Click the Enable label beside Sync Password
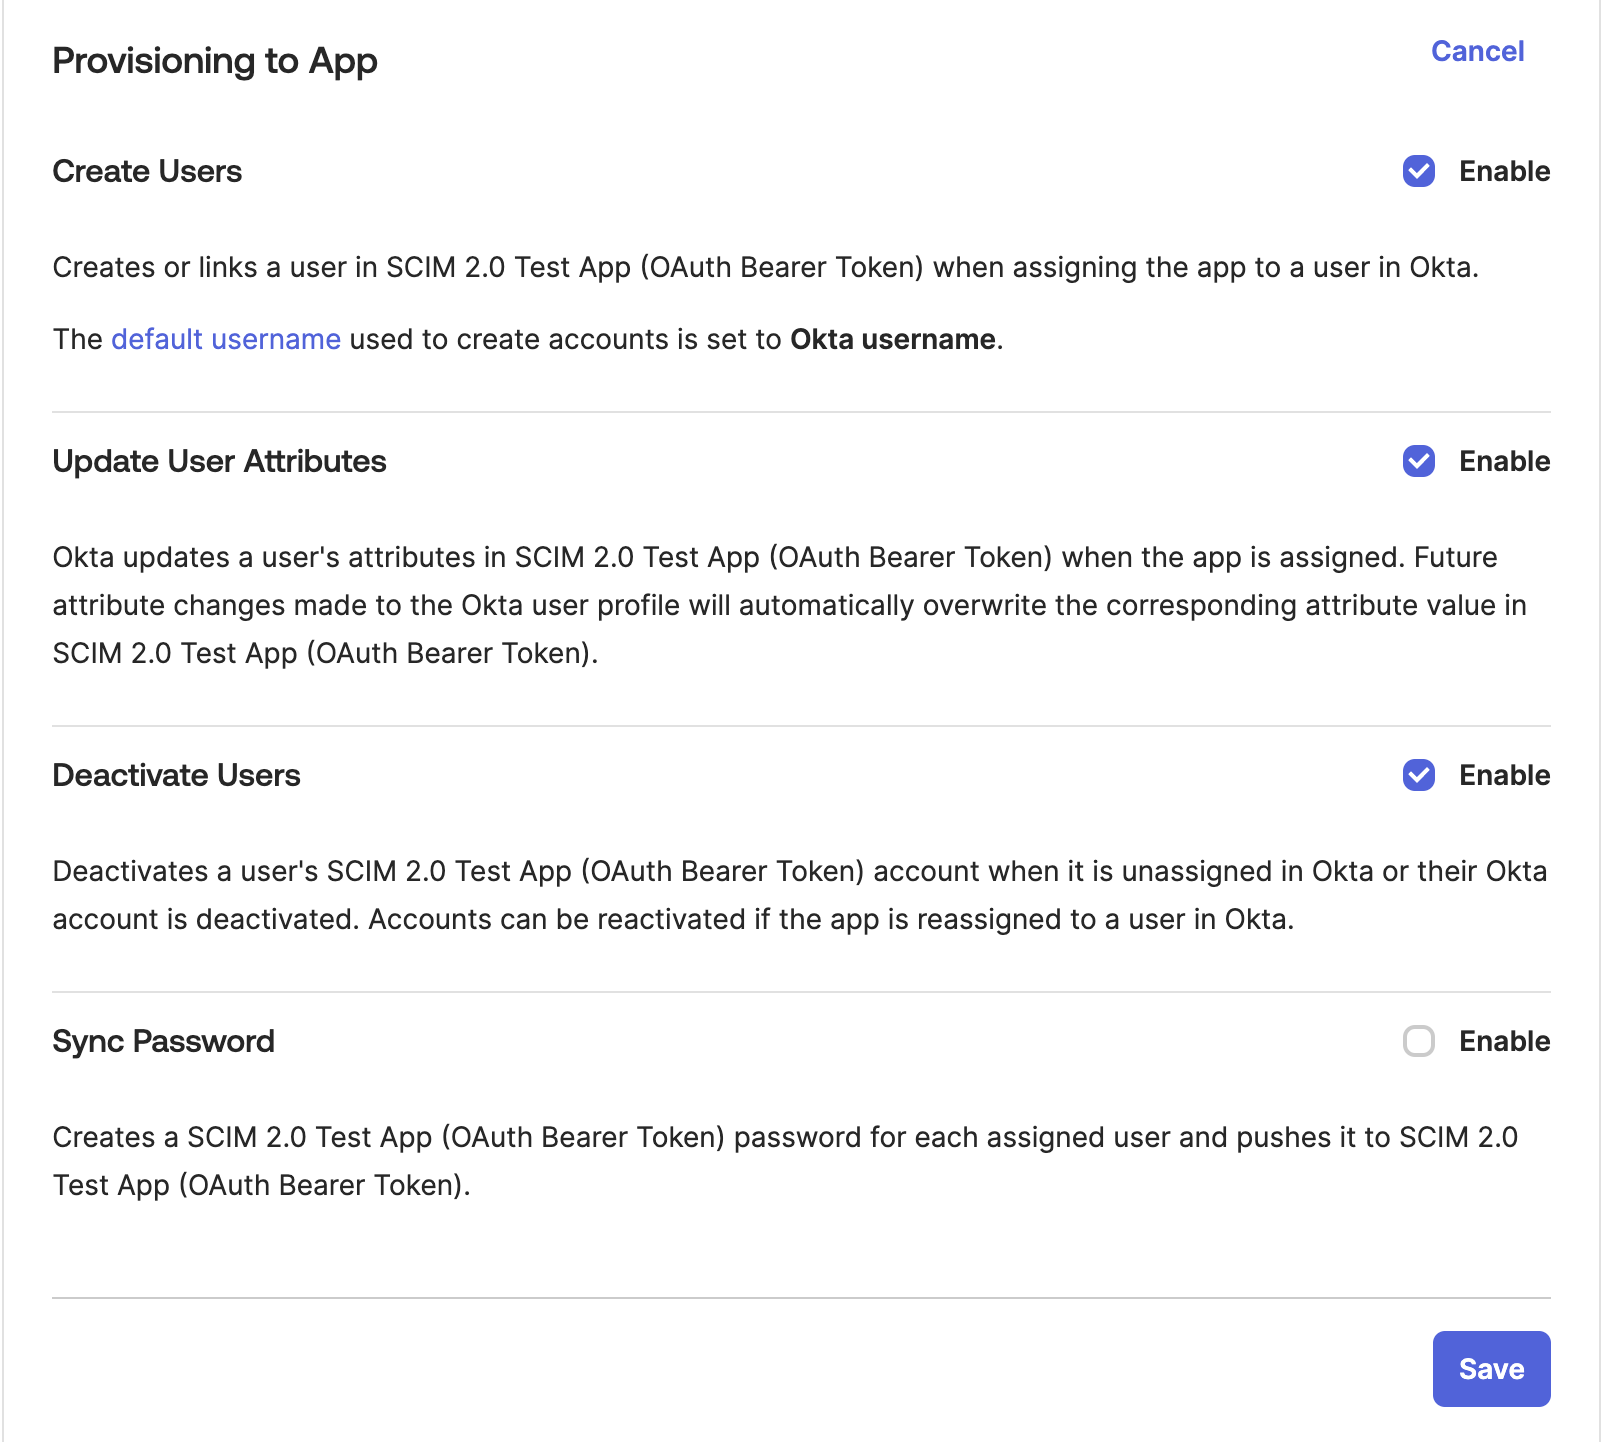 (x=1504, y=1042)
